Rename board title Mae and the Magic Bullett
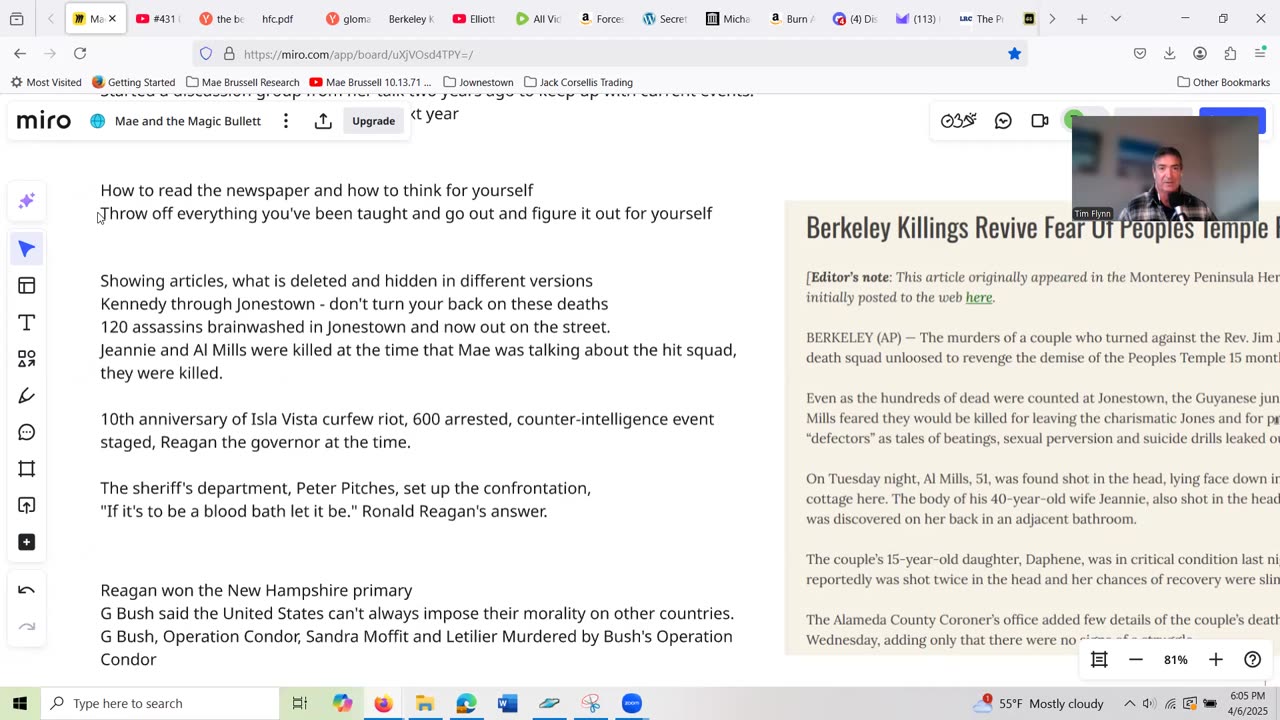The width and height of the screenshot is (1280, 720). 188,121
